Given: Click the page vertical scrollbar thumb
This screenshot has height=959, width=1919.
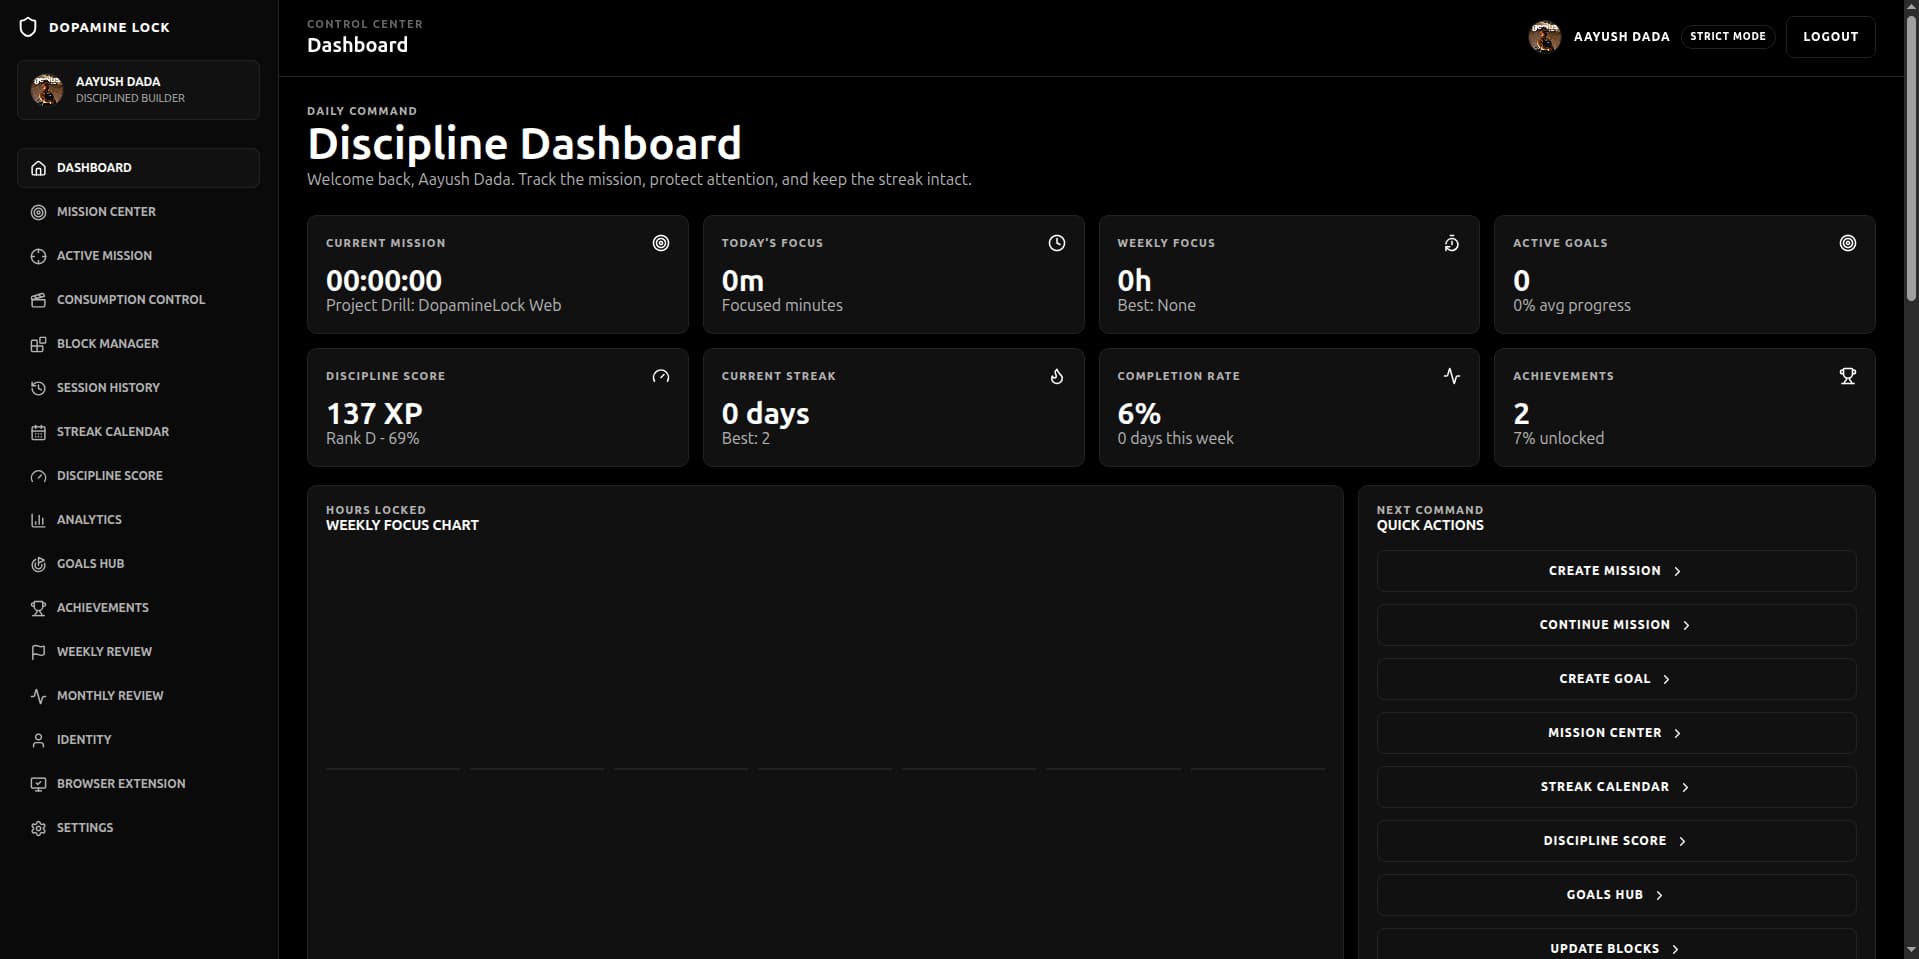Looking at the screenshot, I should 1911,160.
